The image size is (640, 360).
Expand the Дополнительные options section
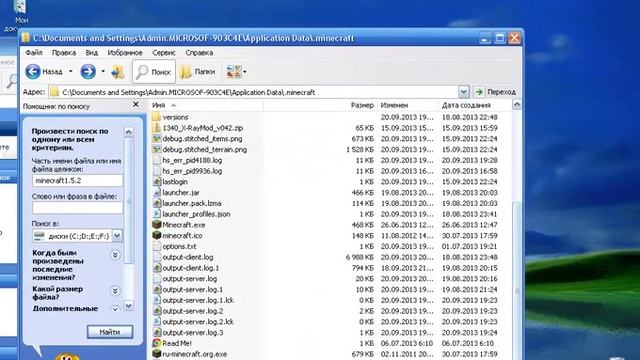[115, 309]
